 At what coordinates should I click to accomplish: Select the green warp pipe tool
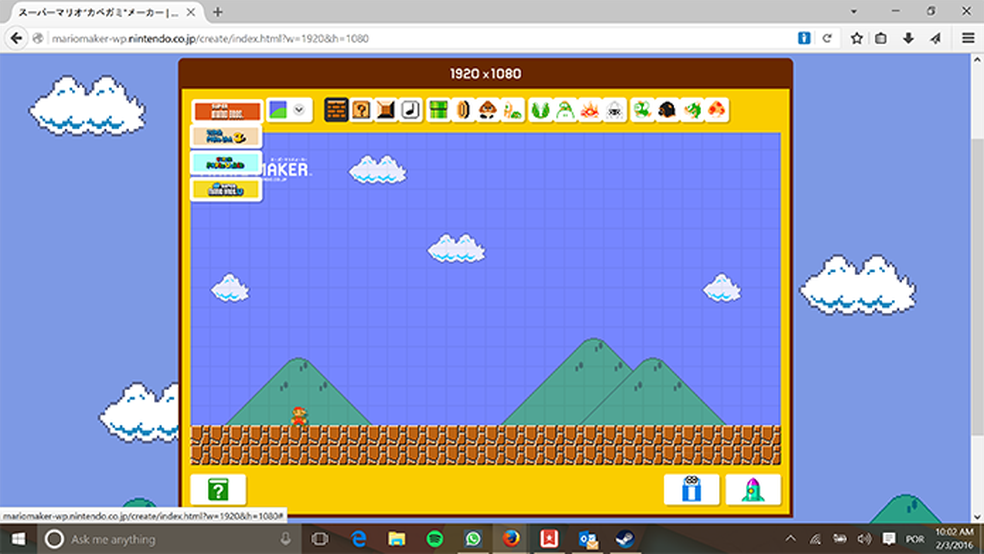click(x=439, y=110)
